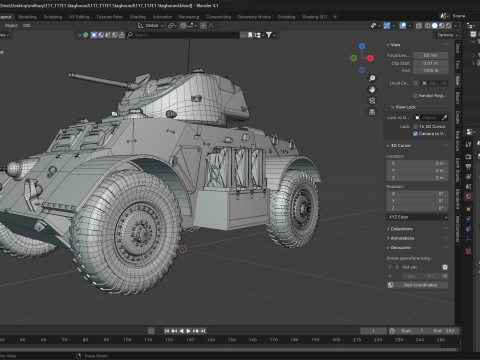Image resolution: width=480 pixels, height=360 pixels.
Task: Play animation in reverse in timeline
Action: pyautogui.click(x=182, y=331)
